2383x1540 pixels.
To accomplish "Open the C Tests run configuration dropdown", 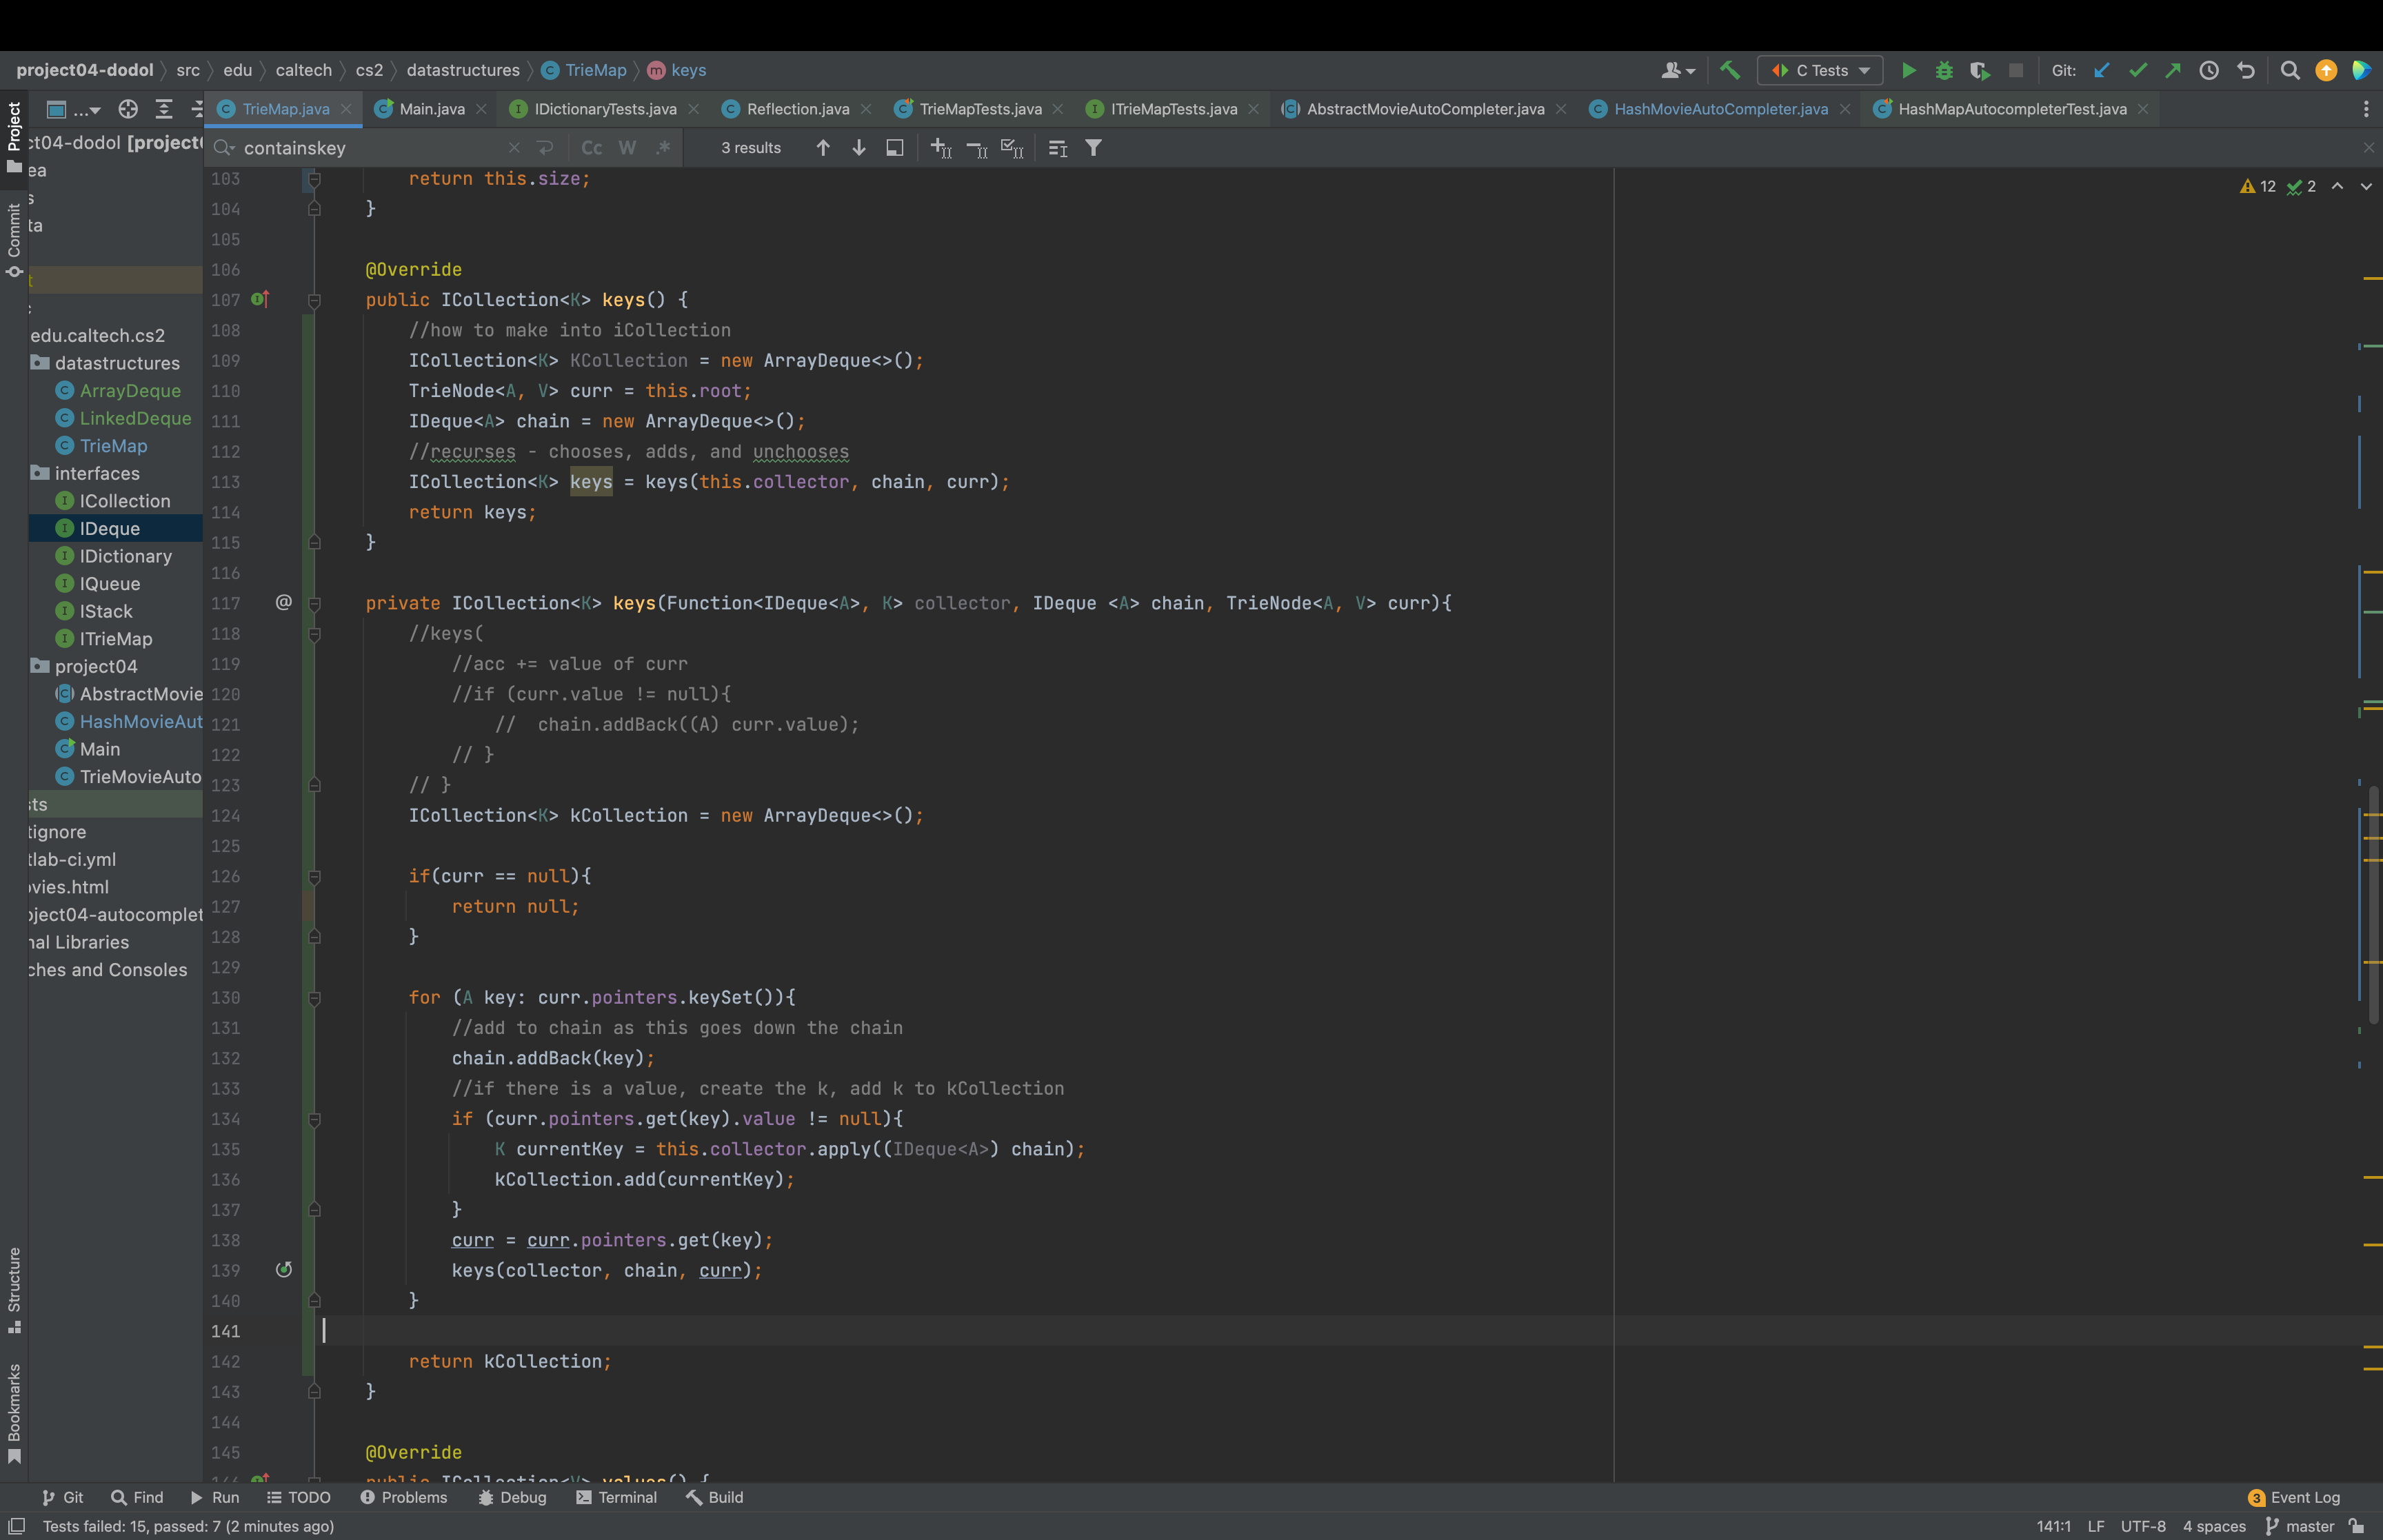I will [x=1820, y=70].
